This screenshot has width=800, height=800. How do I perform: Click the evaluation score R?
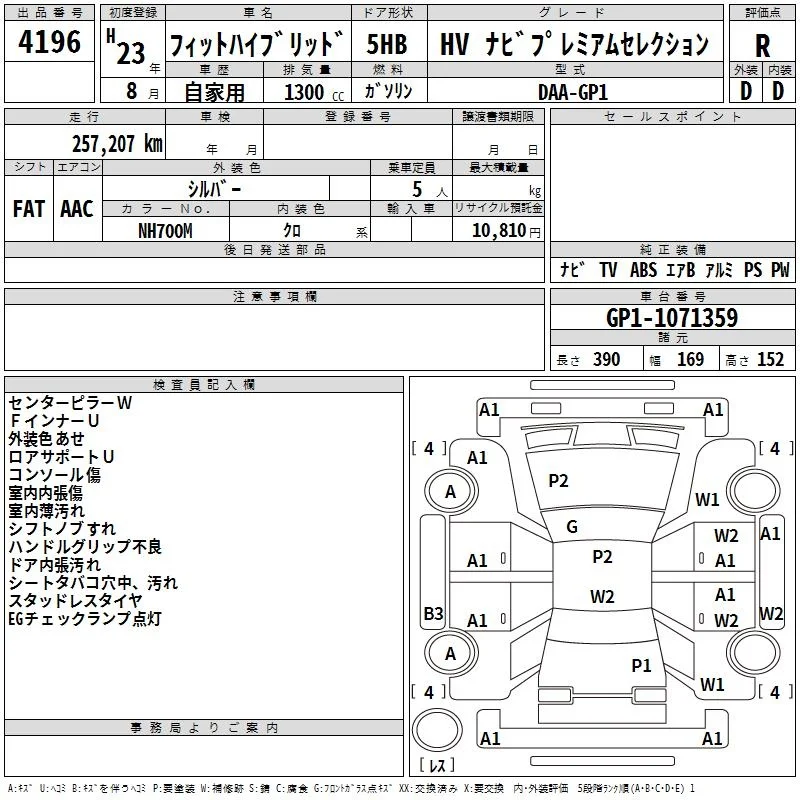point(762,45)
